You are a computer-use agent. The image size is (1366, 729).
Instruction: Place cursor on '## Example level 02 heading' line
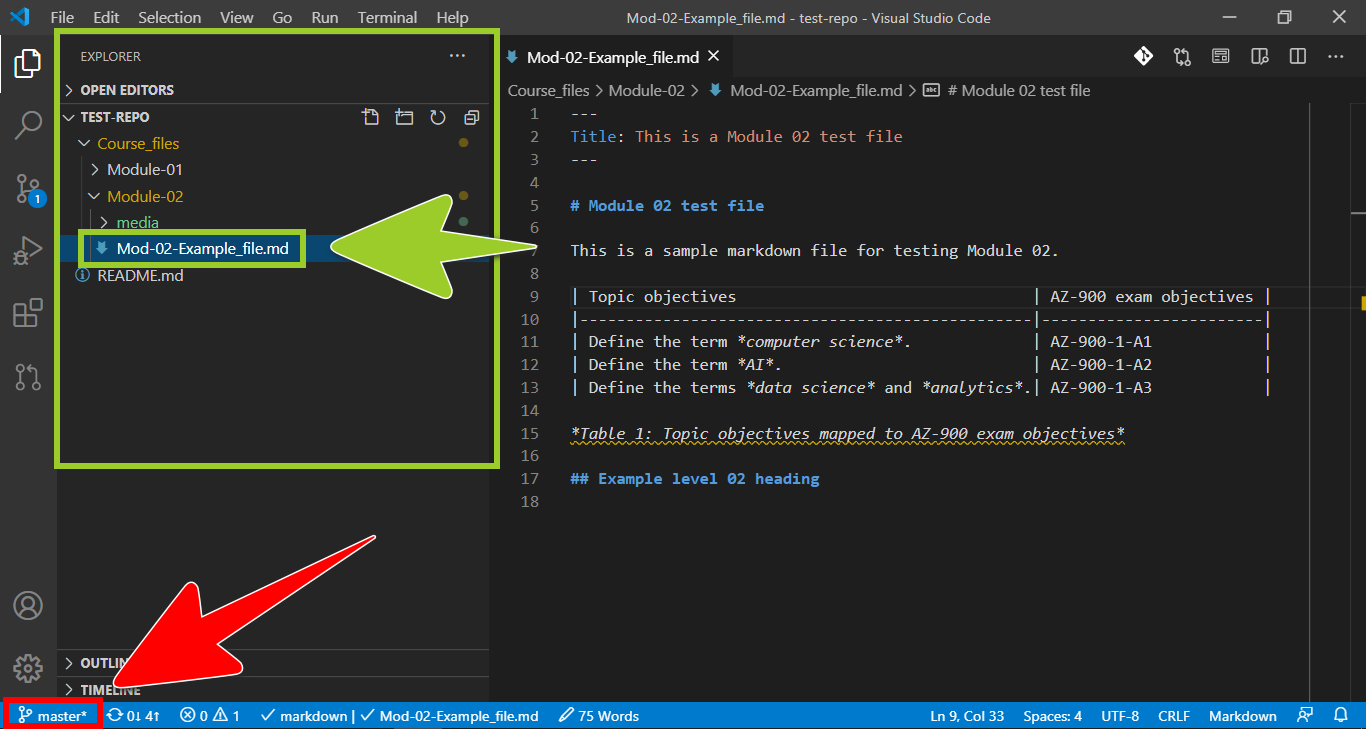point(695,479)
